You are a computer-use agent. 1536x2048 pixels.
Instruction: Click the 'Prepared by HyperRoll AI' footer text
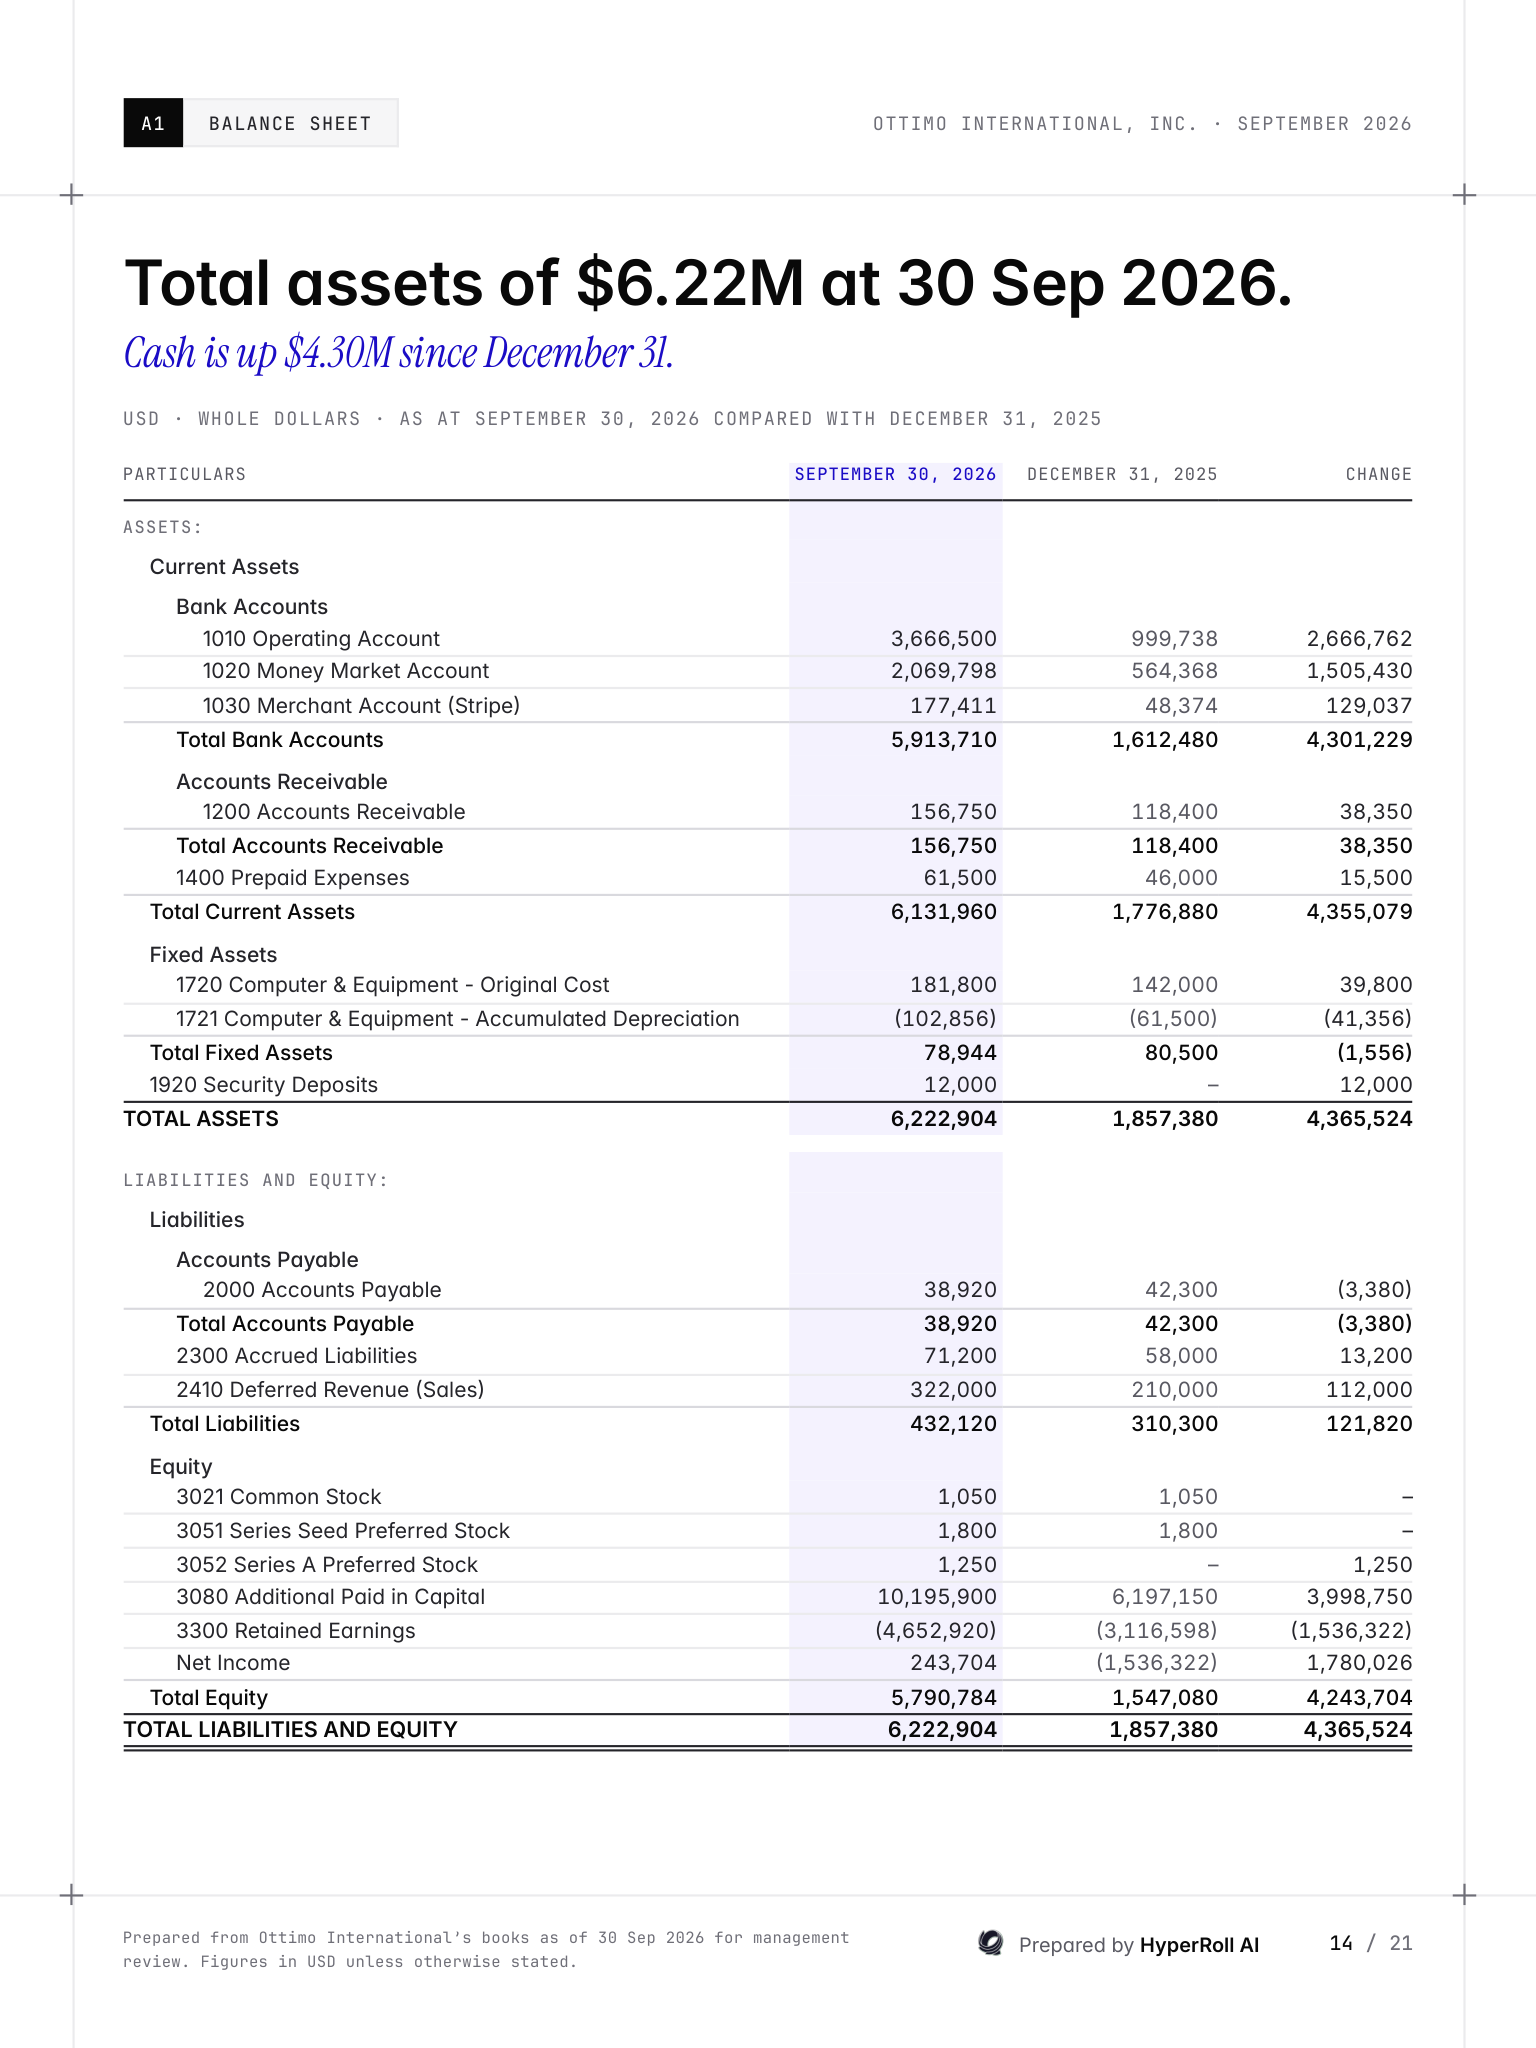[x=1139, y=1945]
